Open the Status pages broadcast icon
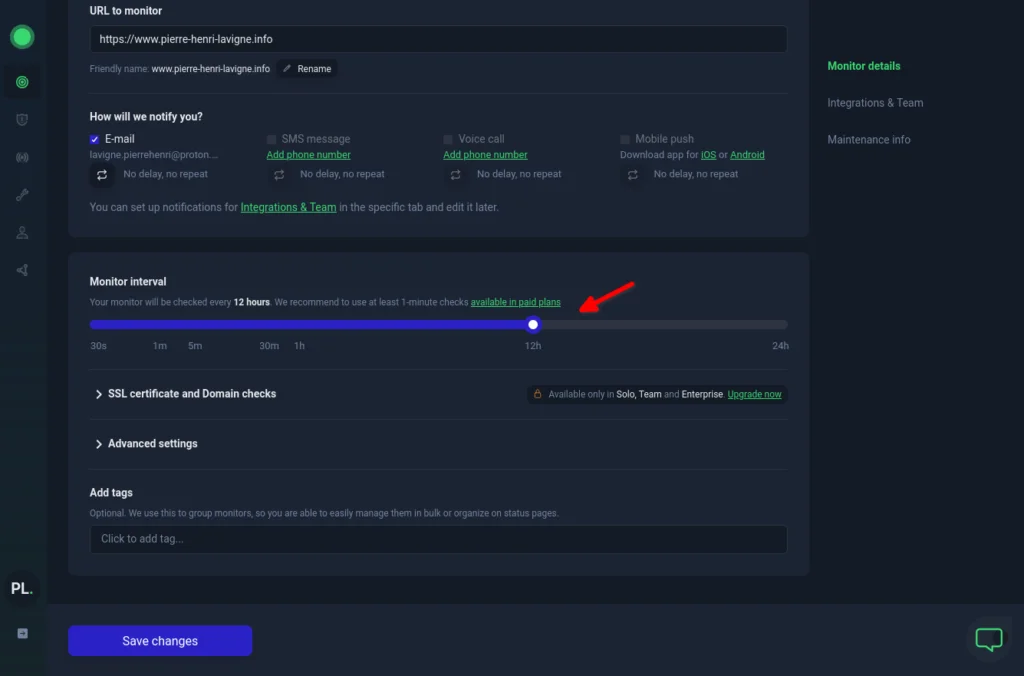This screenshot has height=676, width=1024. click(22, 158)
